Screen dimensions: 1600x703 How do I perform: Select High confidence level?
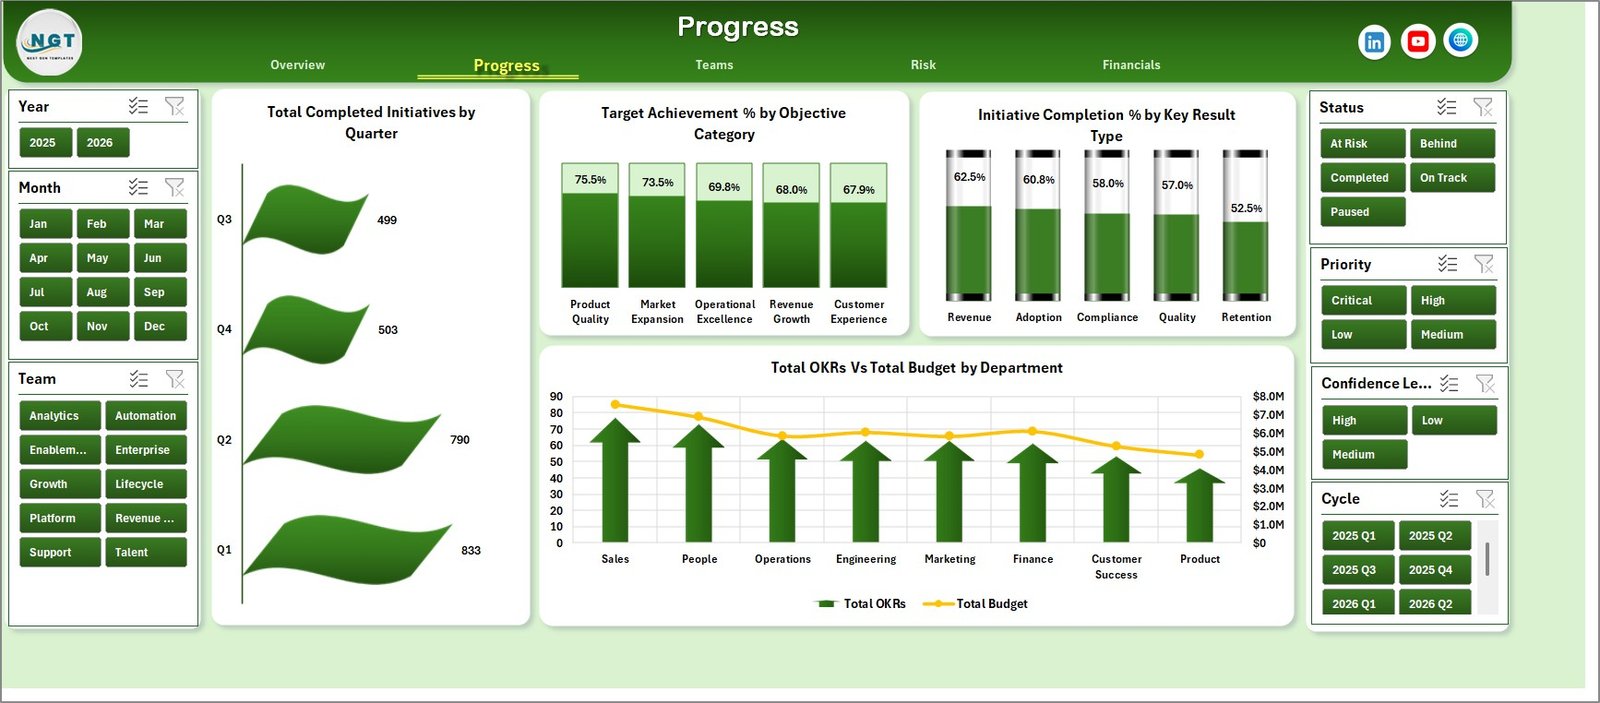(1365, 421)
